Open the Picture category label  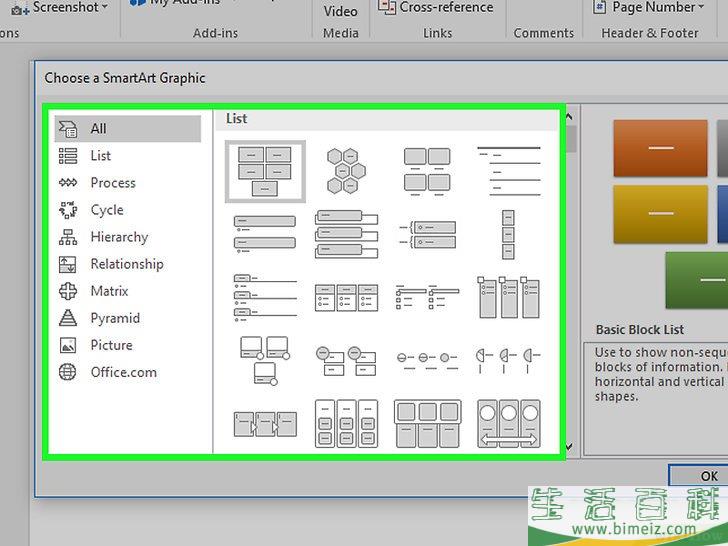tap(111, 345)
